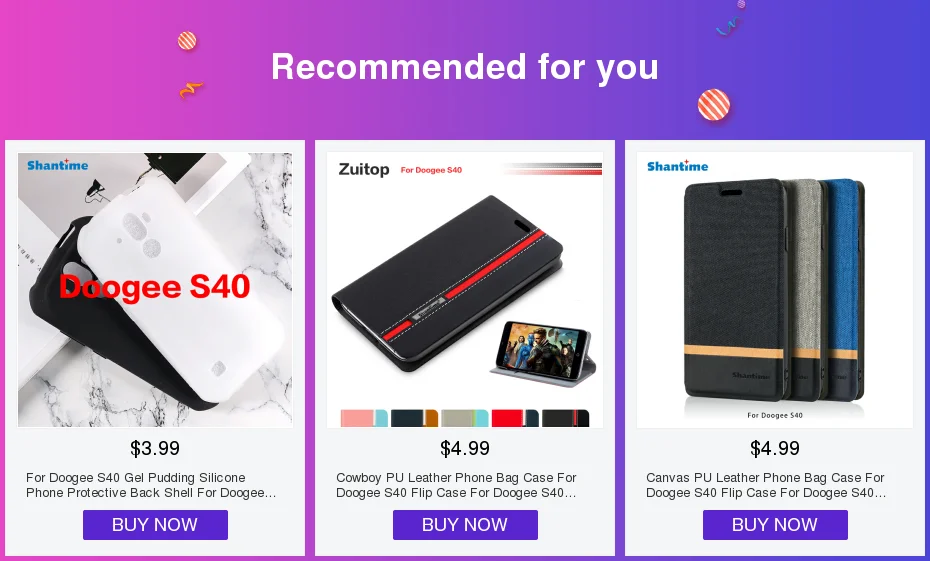Click BUY NOW for the $3.99 silicone case
The width and height of the screenshot is (930, 561).
(155, 525)
